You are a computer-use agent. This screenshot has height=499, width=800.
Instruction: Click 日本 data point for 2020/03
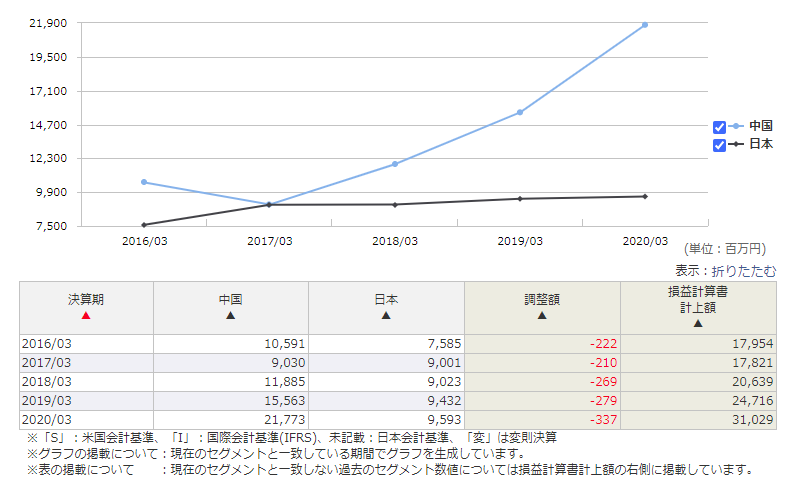(x=645, y=196)
